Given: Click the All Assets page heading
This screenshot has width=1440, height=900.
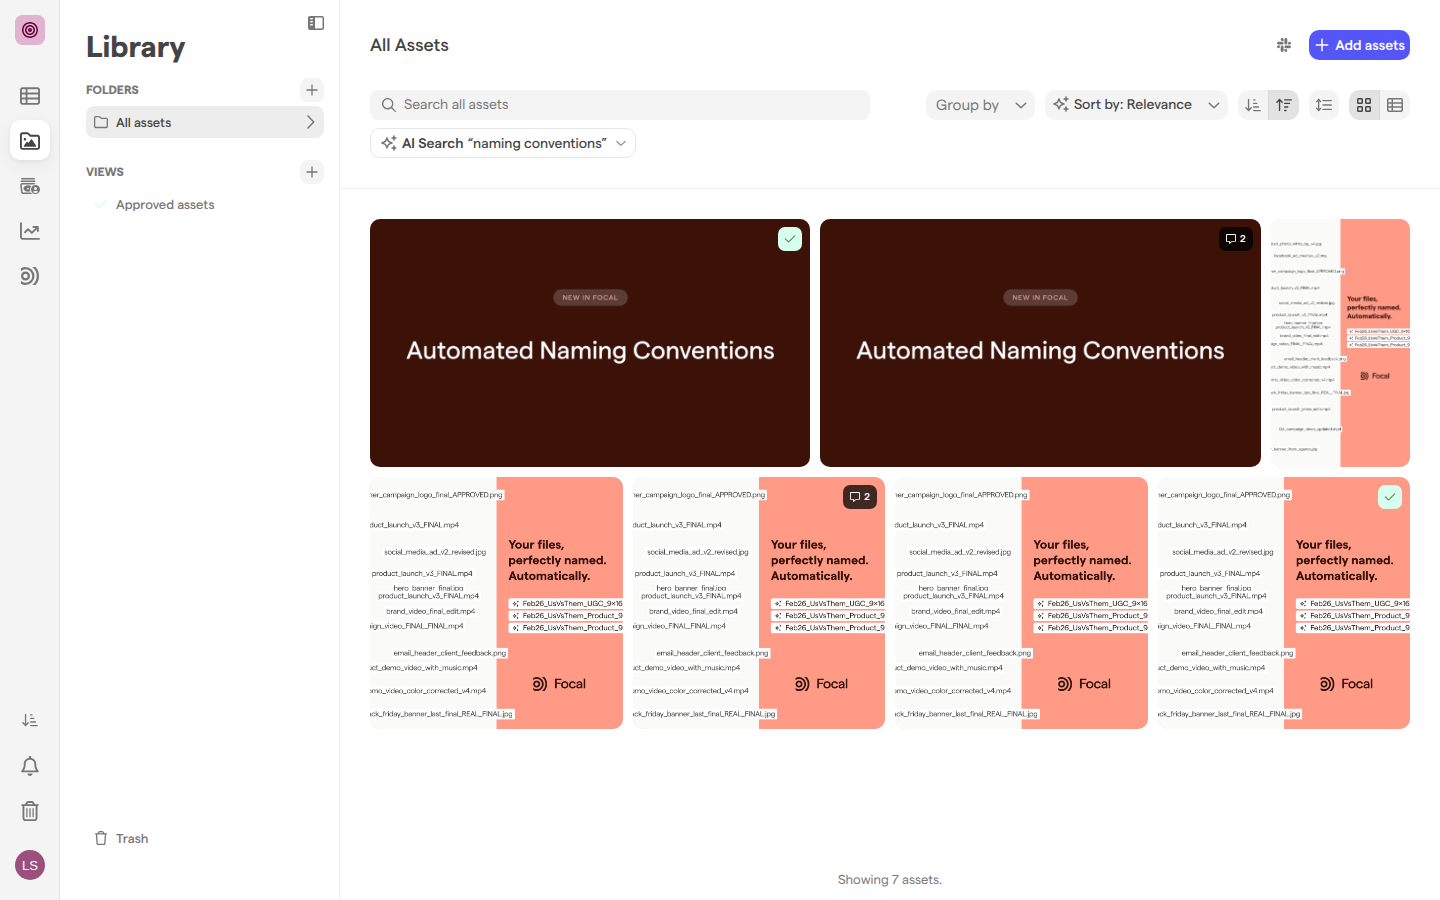Looking at the screenshot, I should tap(409, 45).
